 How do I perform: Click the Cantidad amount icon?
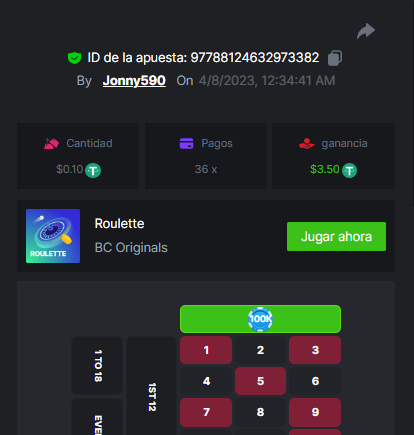[x=51, y=143]
